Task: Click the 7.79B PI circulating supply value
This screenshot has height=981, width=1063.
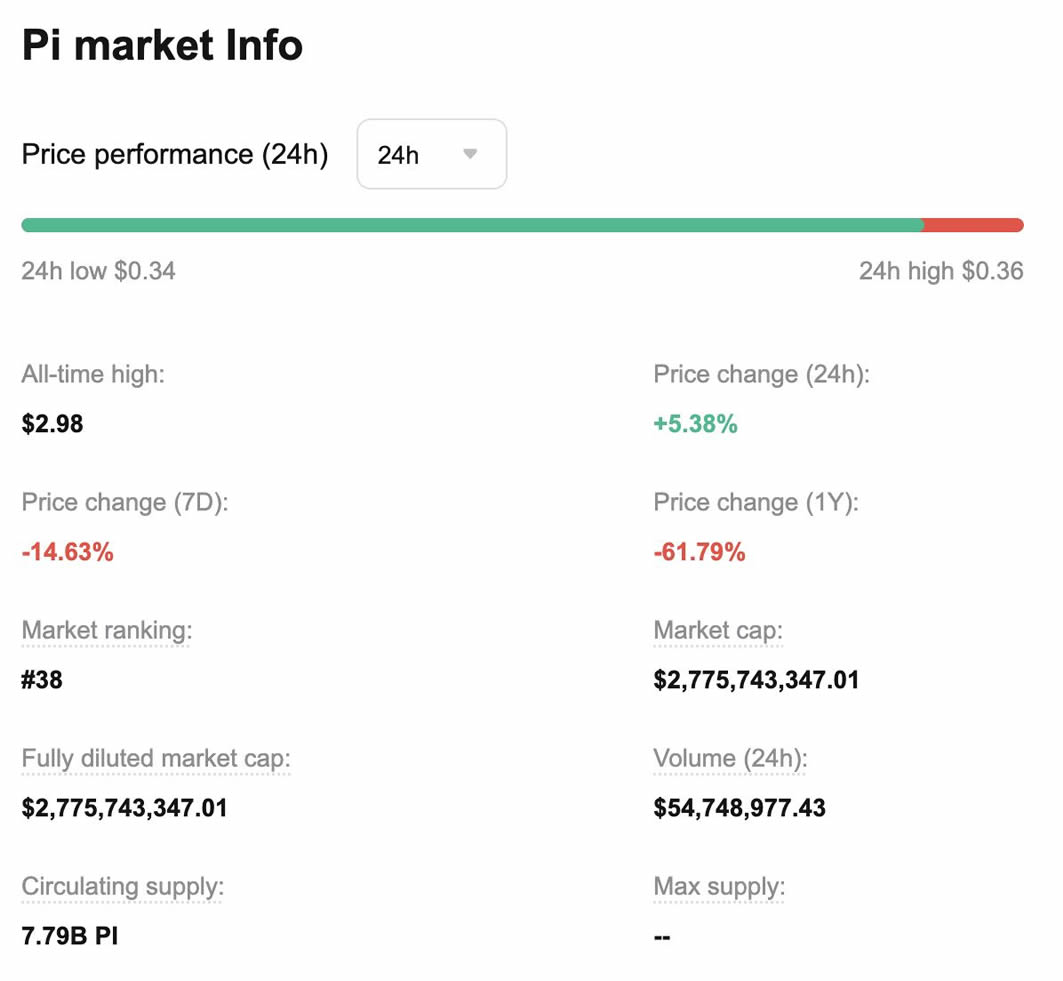Action: pyautogui.click(x=69, y=936)
